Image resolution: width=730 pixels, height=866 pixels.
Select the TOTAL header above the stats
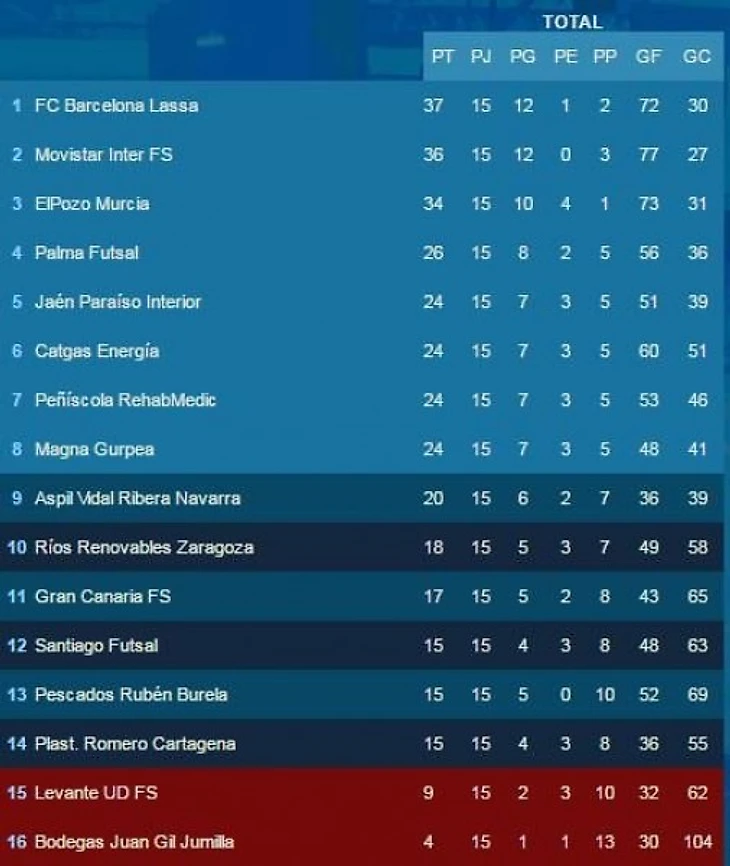[572, 22]
